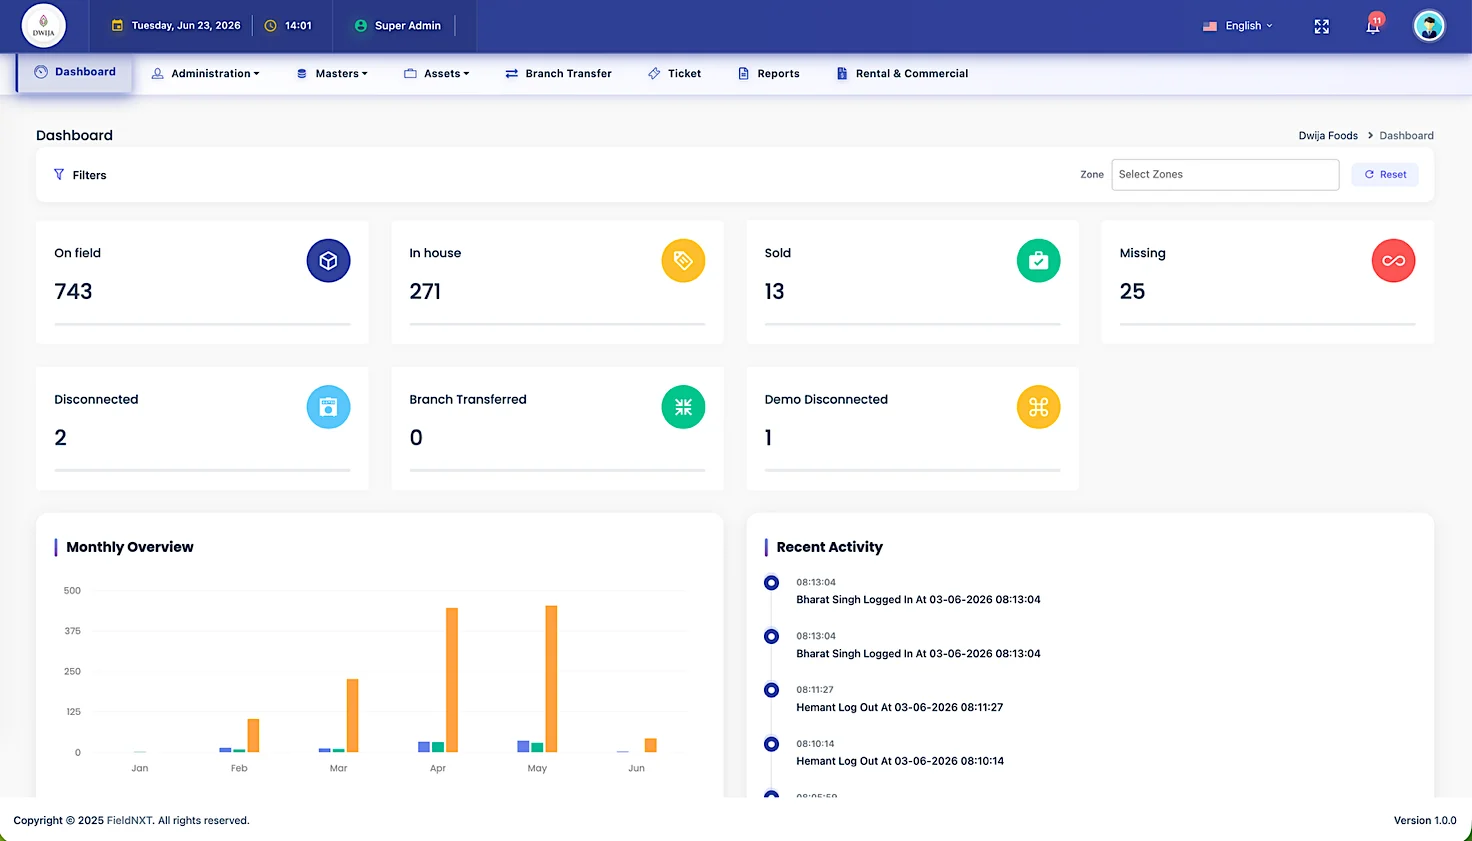Viewport: 1472px width, 841px height.
Task: Go to Branch Transfer menu
Action: pyautogui.click(x=558, y=73)
